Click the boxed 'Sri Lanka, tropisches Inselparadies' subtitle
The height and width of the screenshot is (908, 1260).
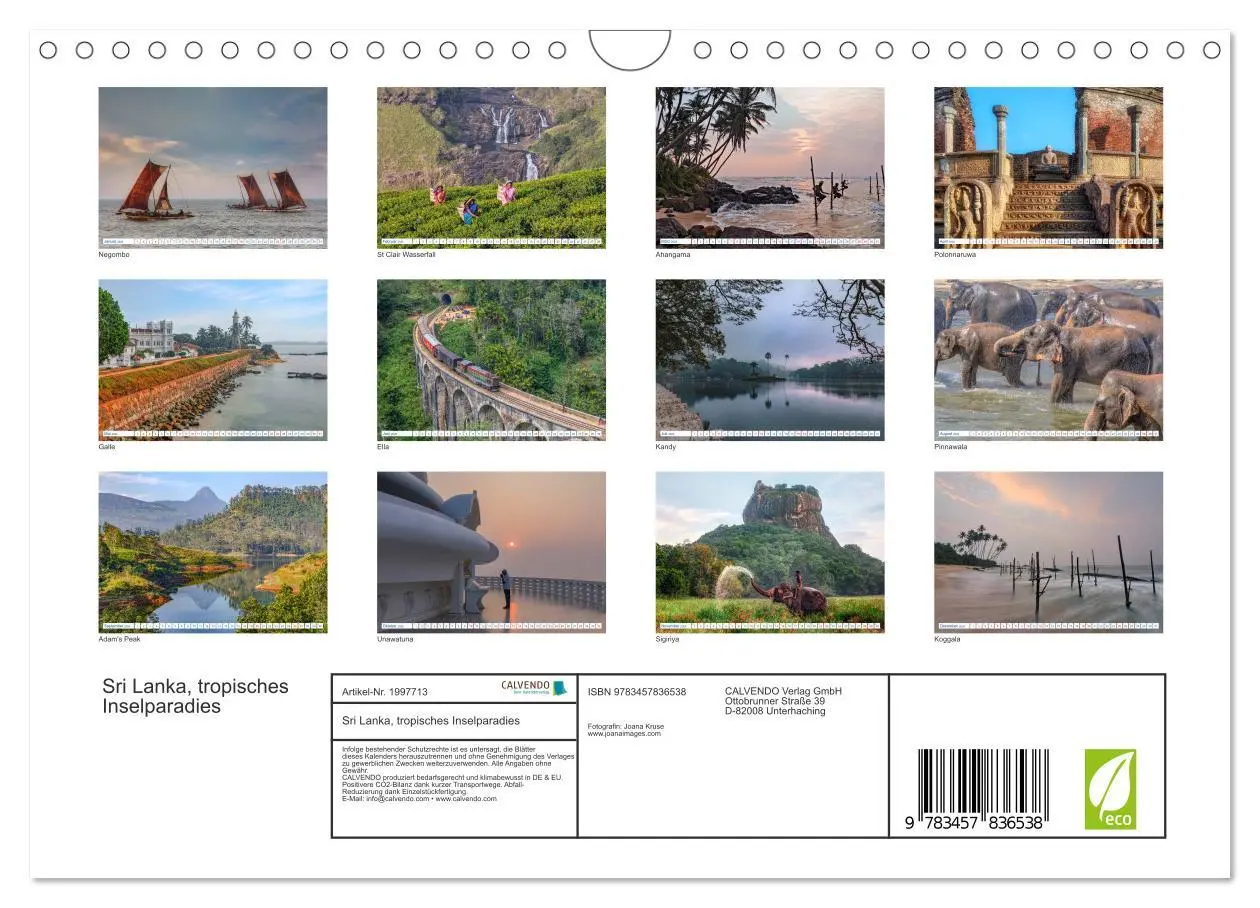(431, 720)
